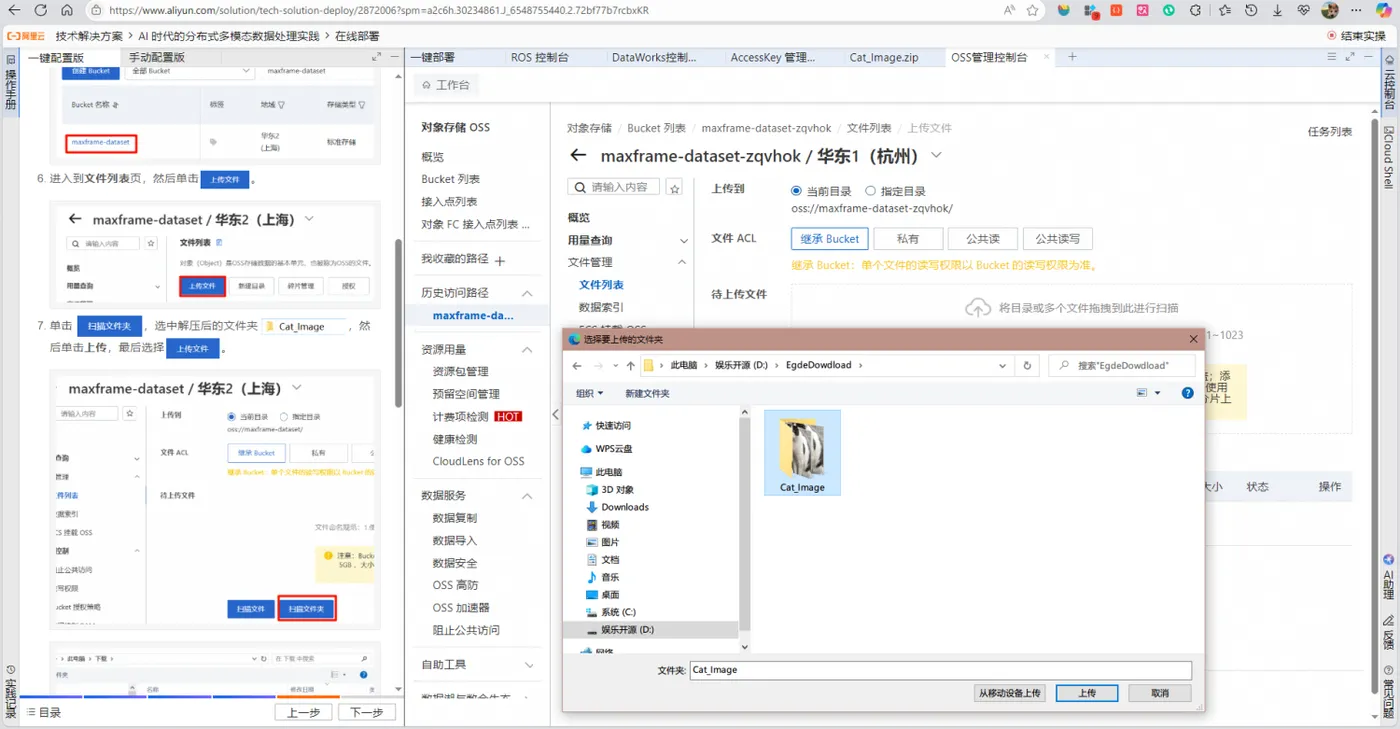Open the browser home page icon

pyautogui.click(x=67, y=10)
